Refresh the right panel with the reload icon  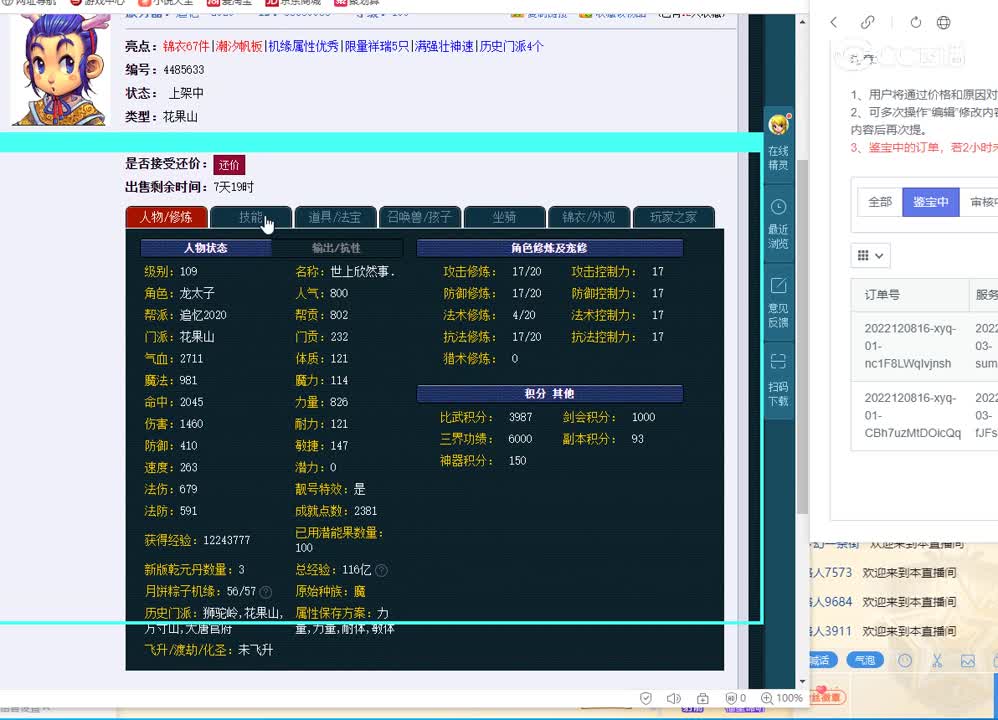point(915,23)
